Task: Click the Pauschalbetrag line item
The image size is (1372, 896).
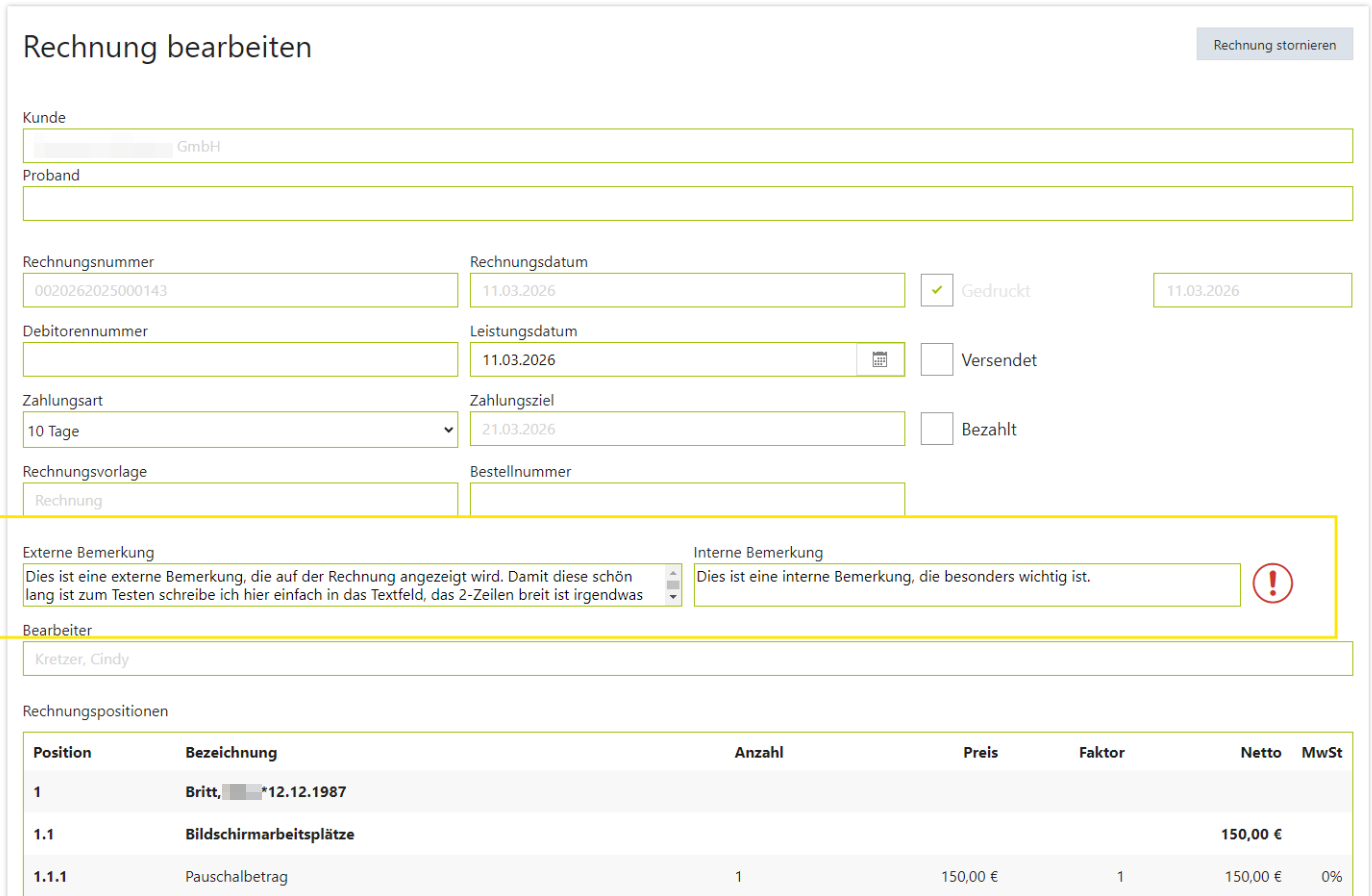Action: tap(236, 877)
